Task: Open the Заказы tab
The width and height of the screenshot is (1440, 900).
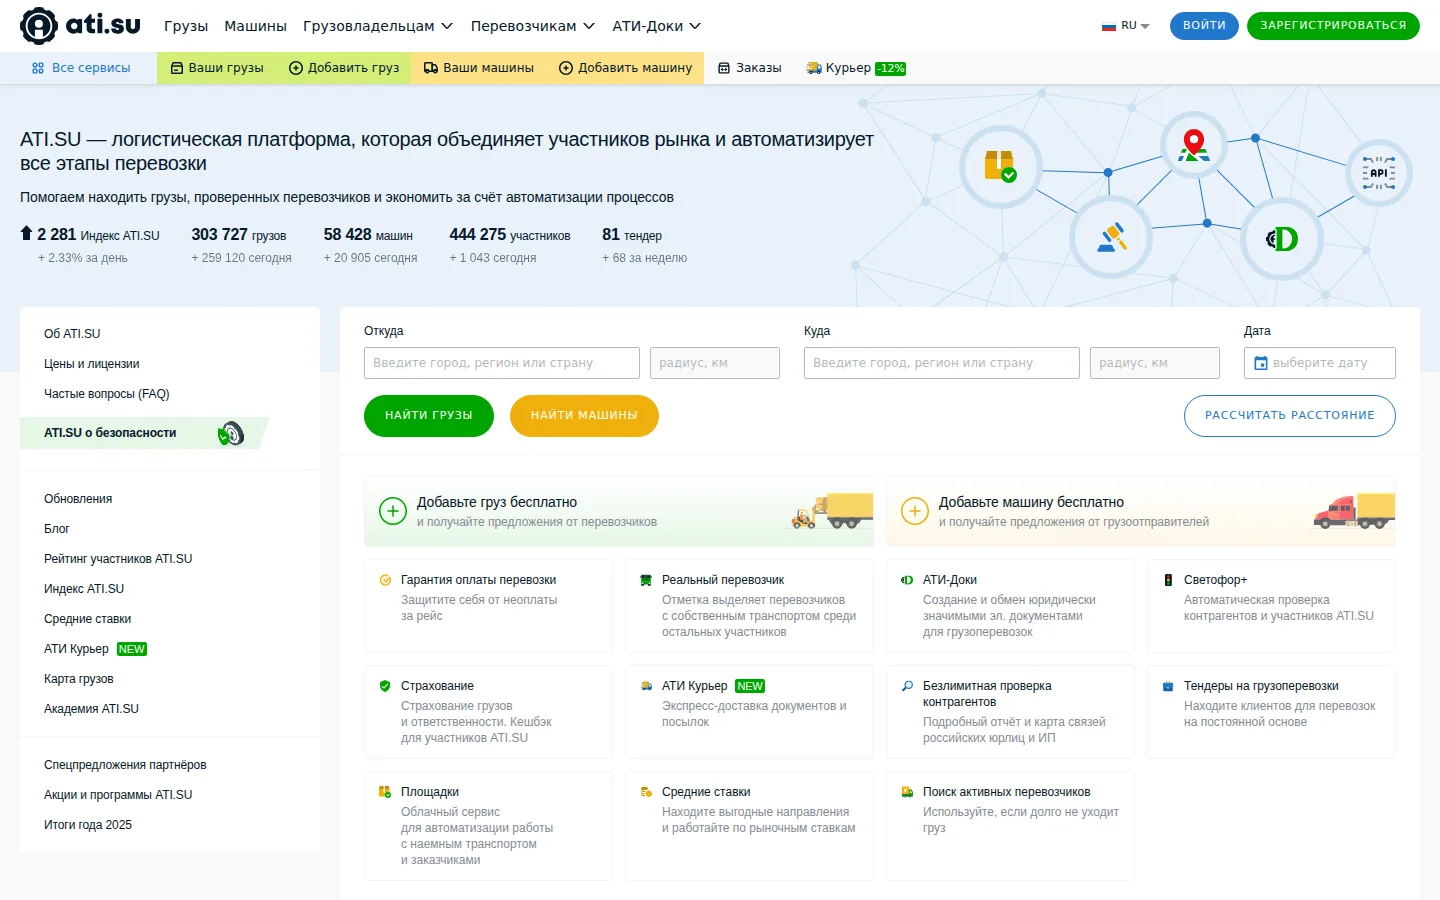Action: [750, 68]
